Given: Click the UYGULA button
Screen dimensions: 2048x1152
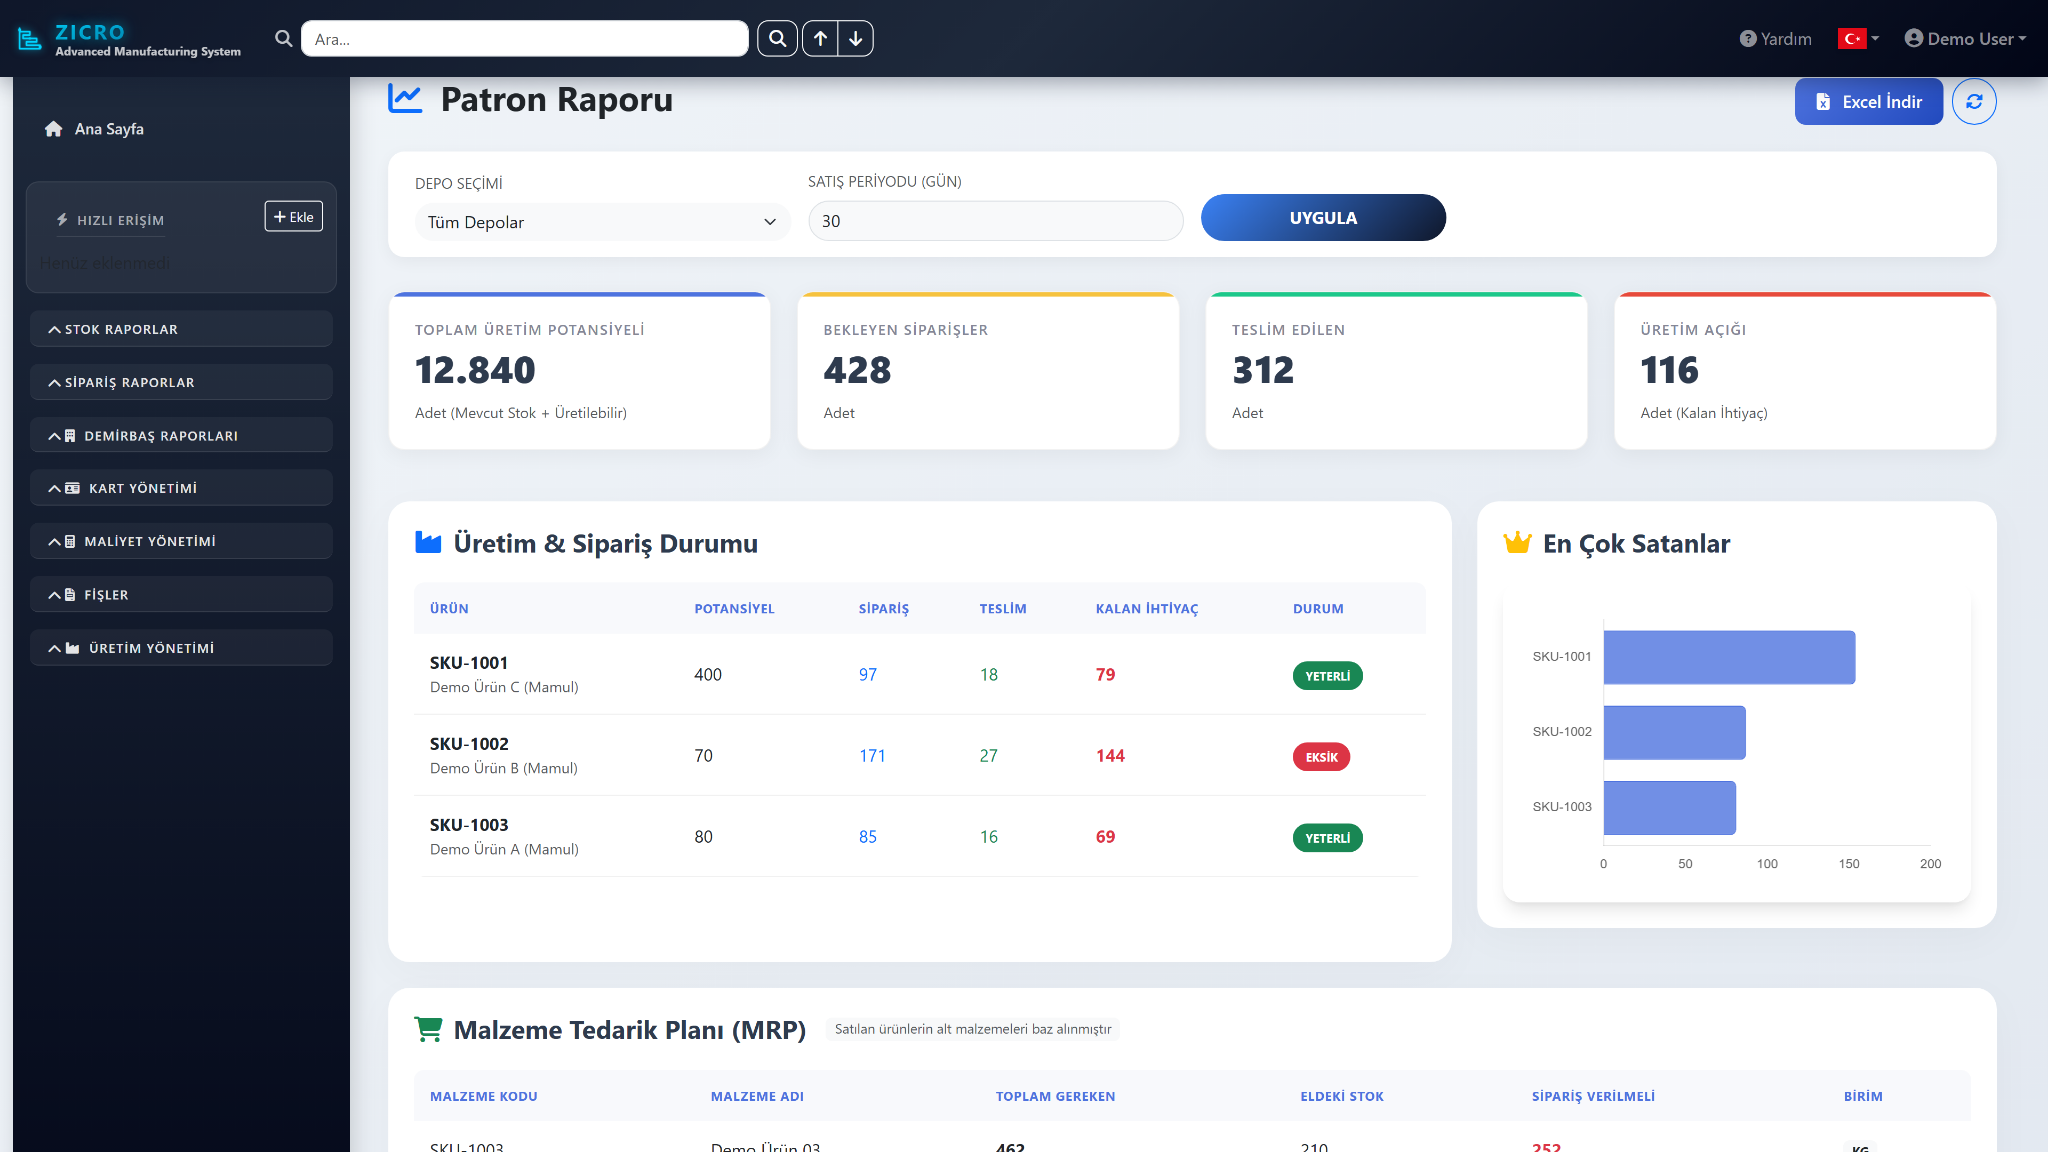Looking at the screenshot, I should (1323, 218).
